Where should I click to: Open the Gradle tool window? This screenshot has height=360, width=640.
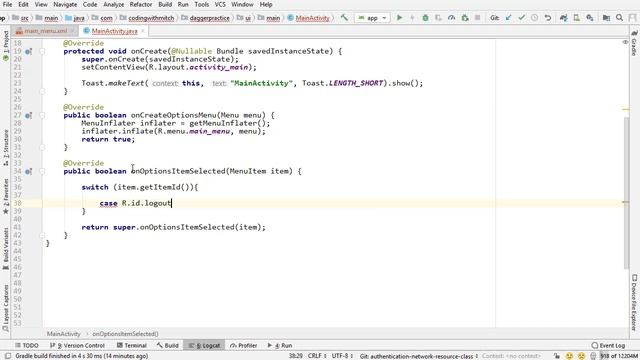click(x=634, y=44)
